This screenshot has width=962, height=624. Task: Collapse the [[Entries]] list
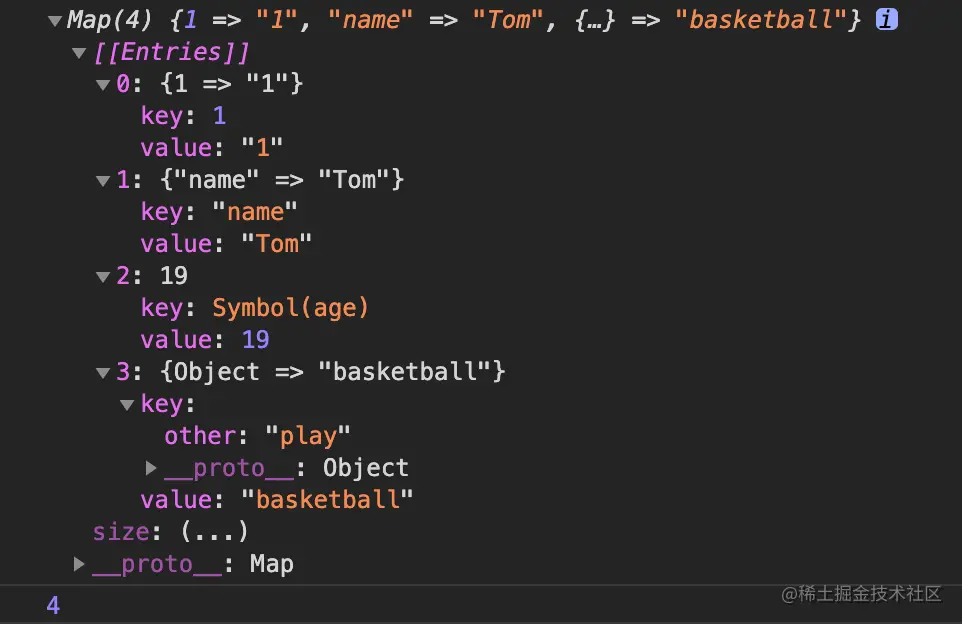79,53
